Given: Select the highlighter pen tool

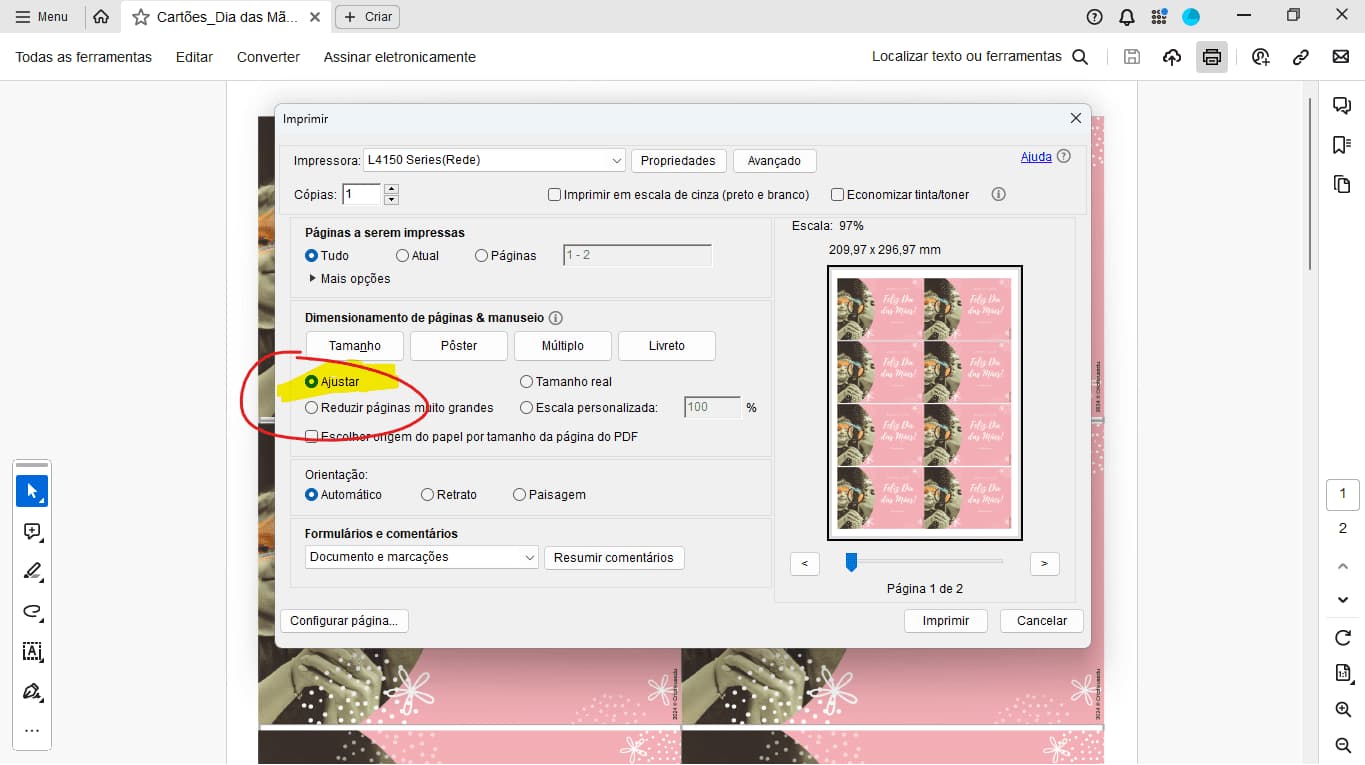Looking at the screenshot, I should point(32,571).
